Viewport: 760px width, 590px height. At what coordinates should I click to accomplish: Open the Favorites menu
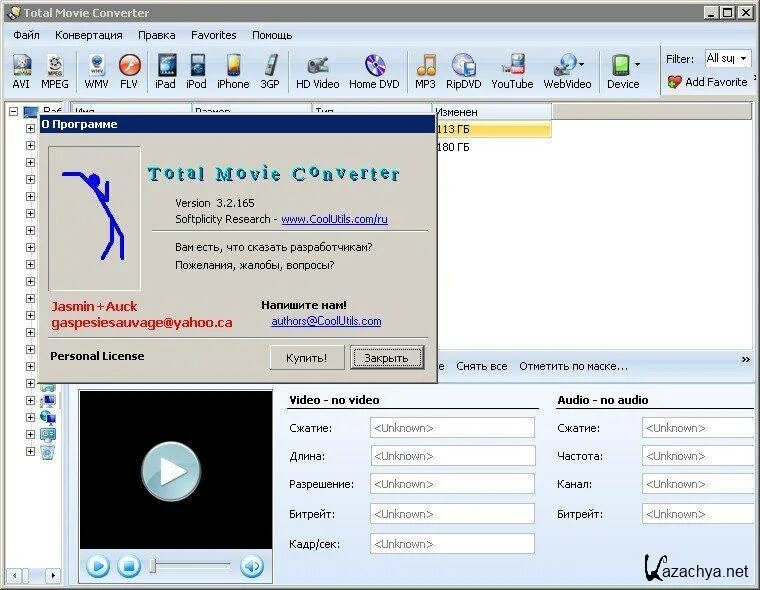214,35
